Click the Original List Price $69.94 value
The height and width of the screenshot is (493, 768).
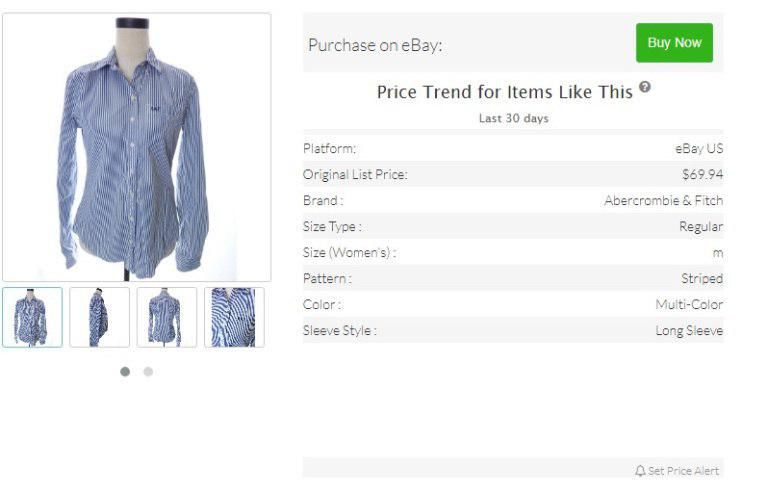coord(702,174)
